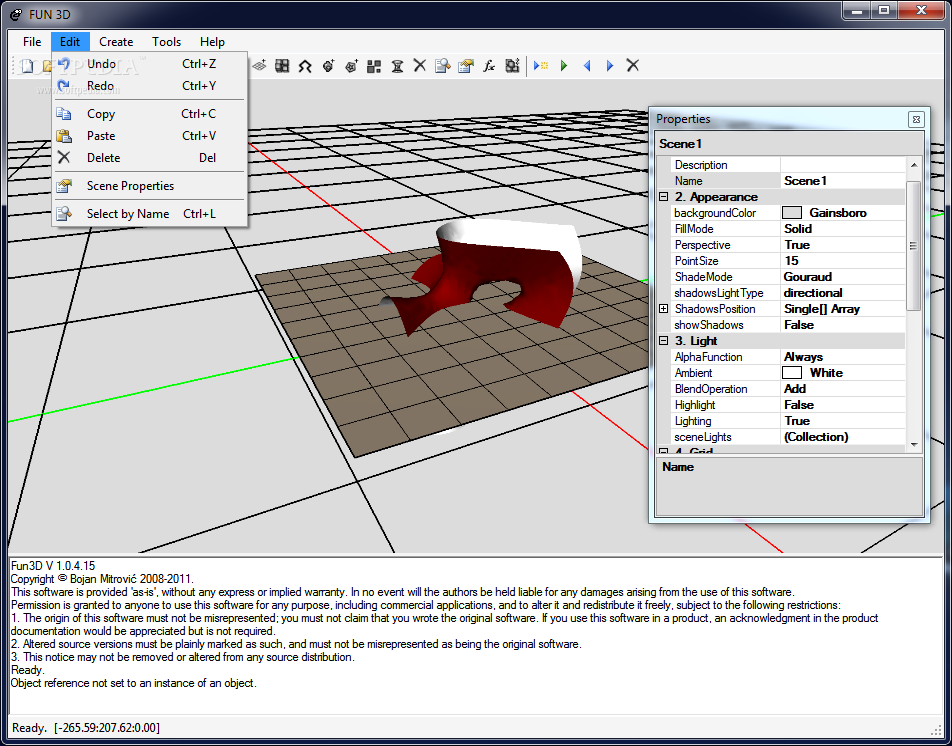This screenshot has height=746, width=952.
Task: Click the Select by Name magnifier icon
Action: click(64, 214)
